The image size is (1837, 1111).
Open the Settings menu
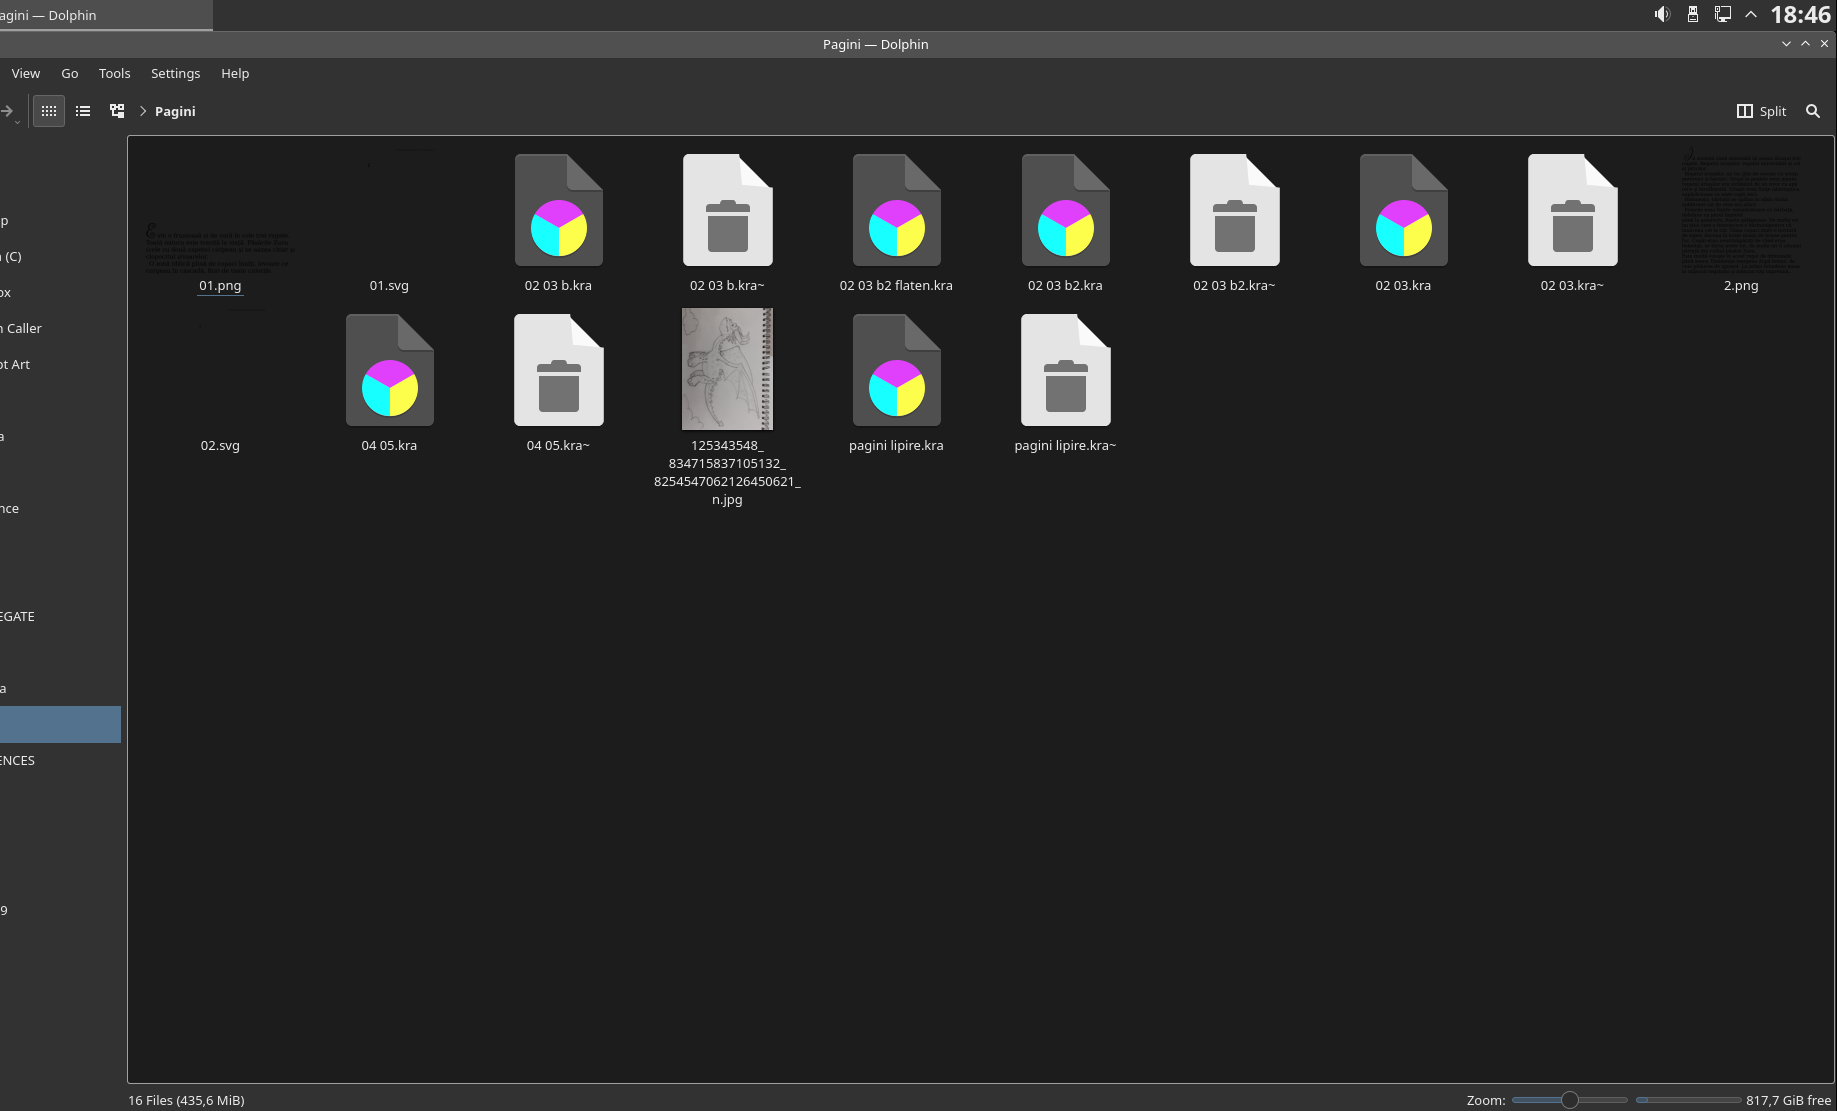pyautogui.click(x=175, y=73)
